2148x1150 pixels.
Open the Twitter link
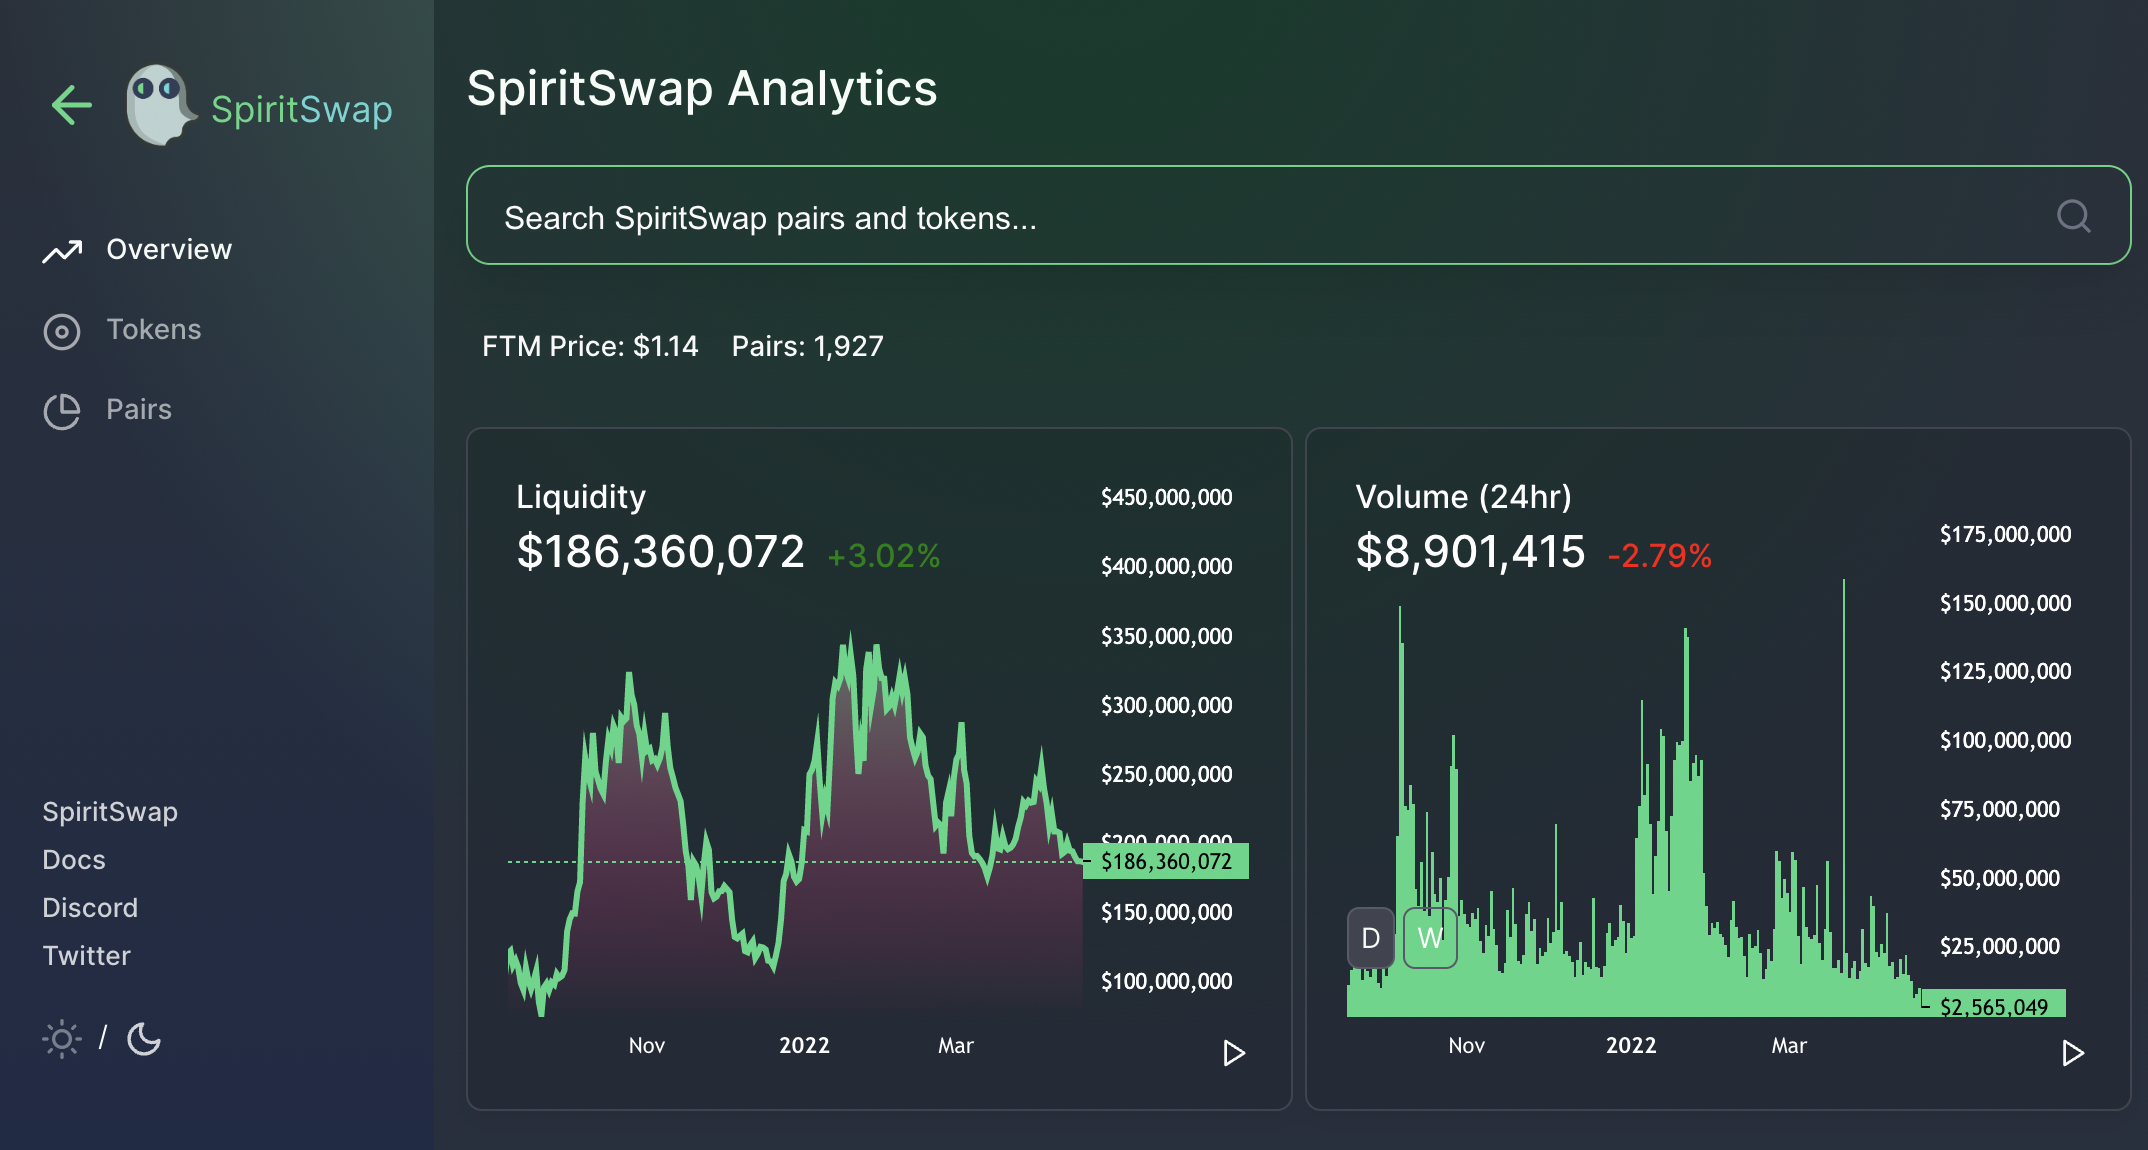pos(87,955)
